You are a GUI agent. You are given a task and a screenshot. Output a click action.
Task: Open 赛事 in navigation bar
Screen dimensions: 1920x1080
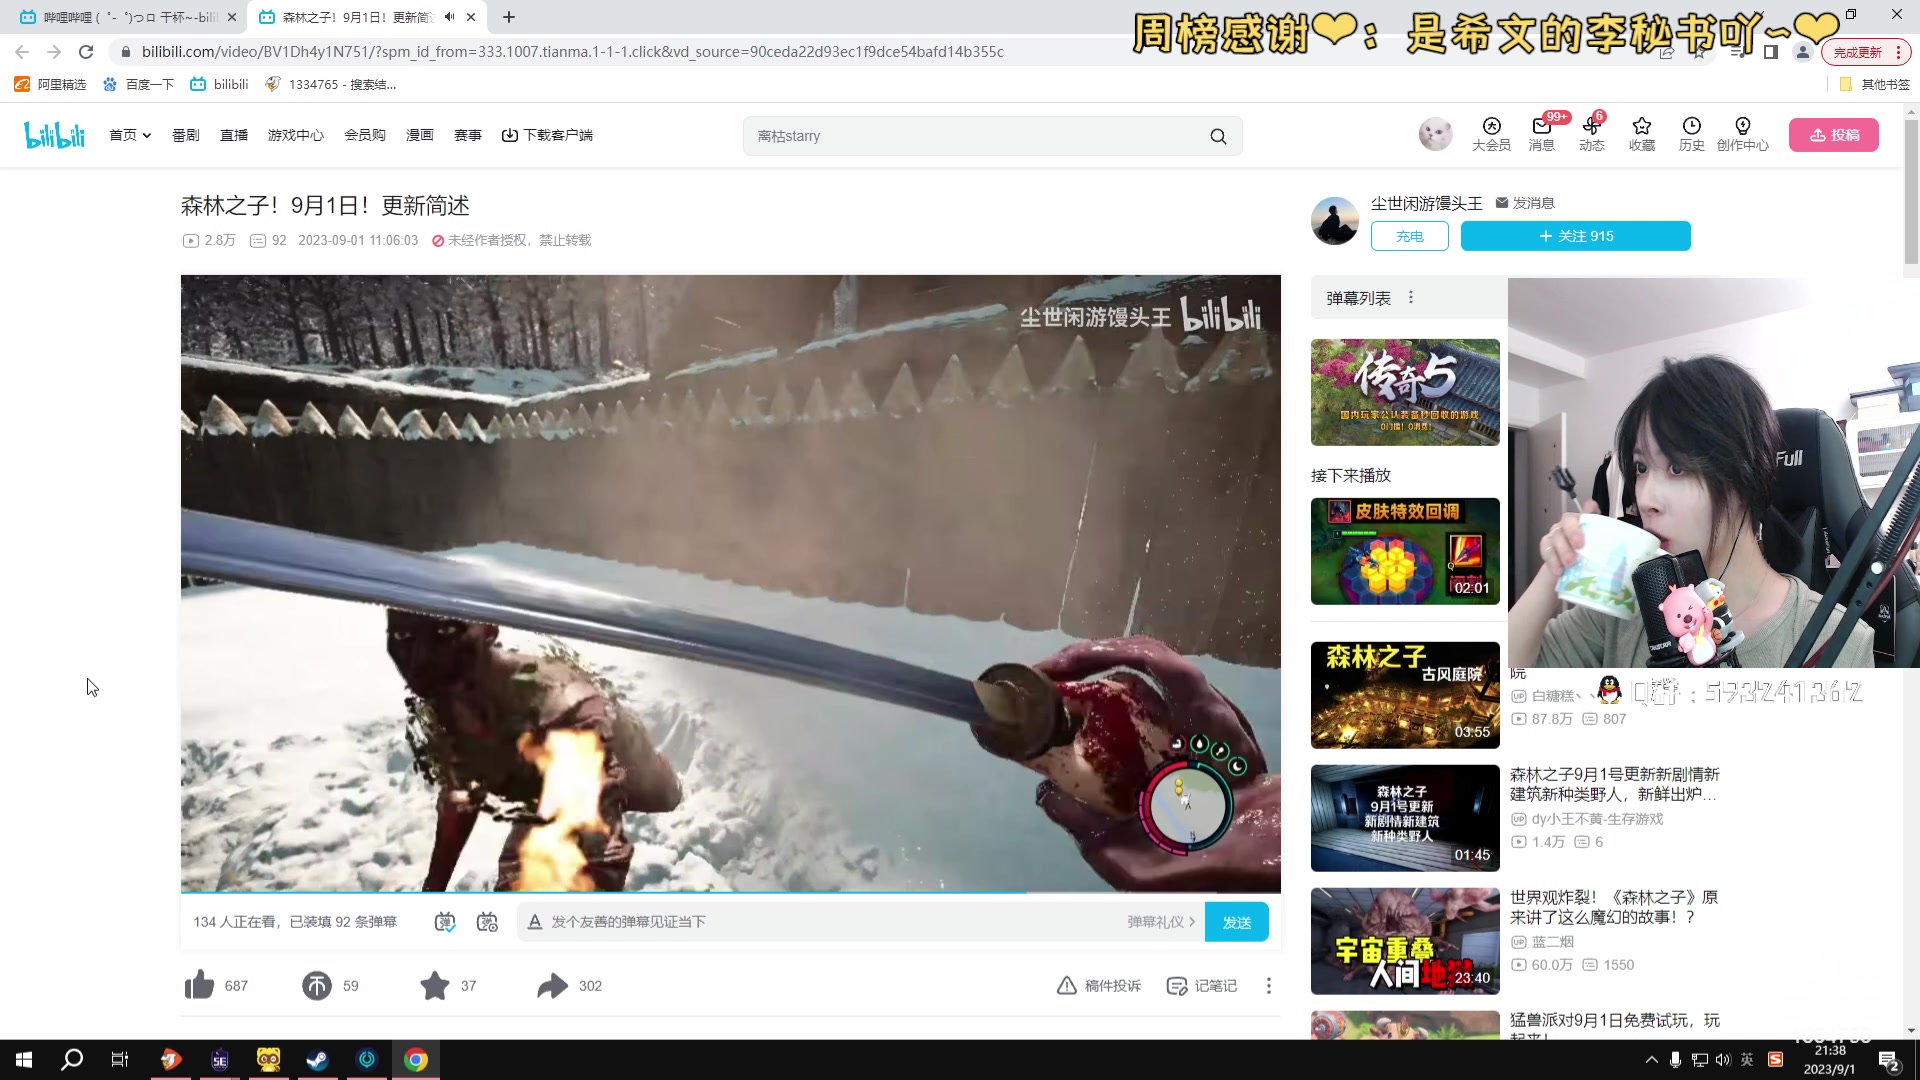pos(468,135)
